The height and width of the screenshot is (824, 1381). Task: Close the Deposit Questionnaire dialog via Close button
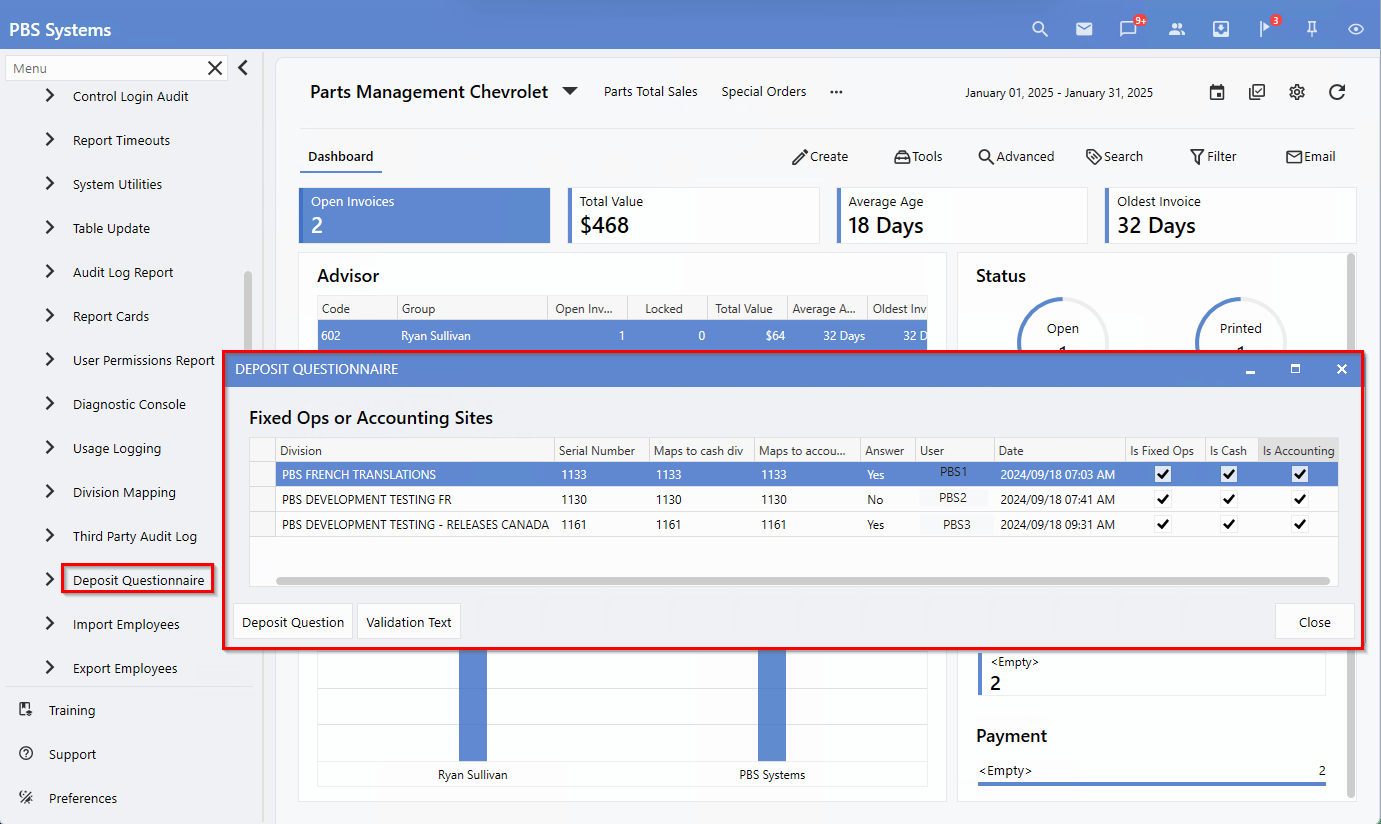pyautogui.click(x=1315, y=622)
